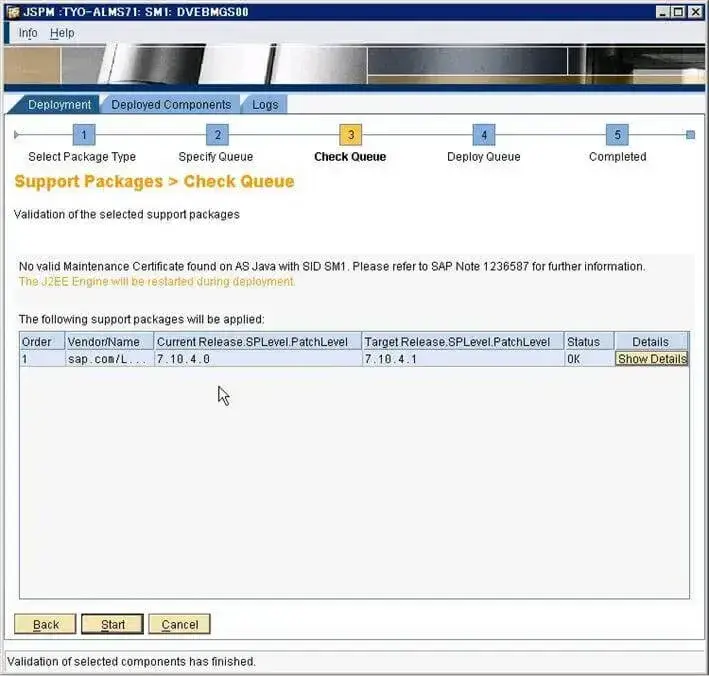Maximize the JSPM window

coord(678,12)
